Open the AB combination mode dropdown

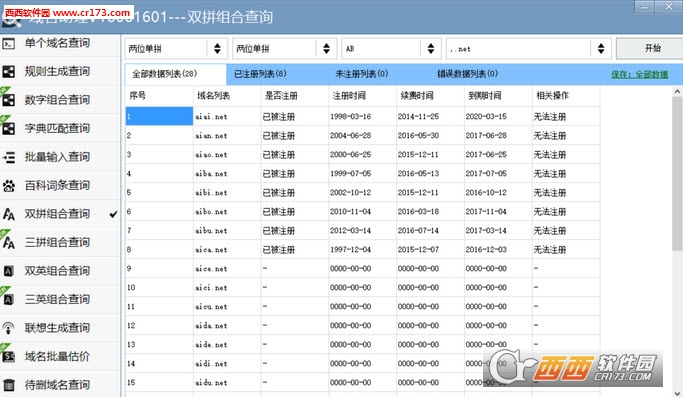click(x=392, y=48)
